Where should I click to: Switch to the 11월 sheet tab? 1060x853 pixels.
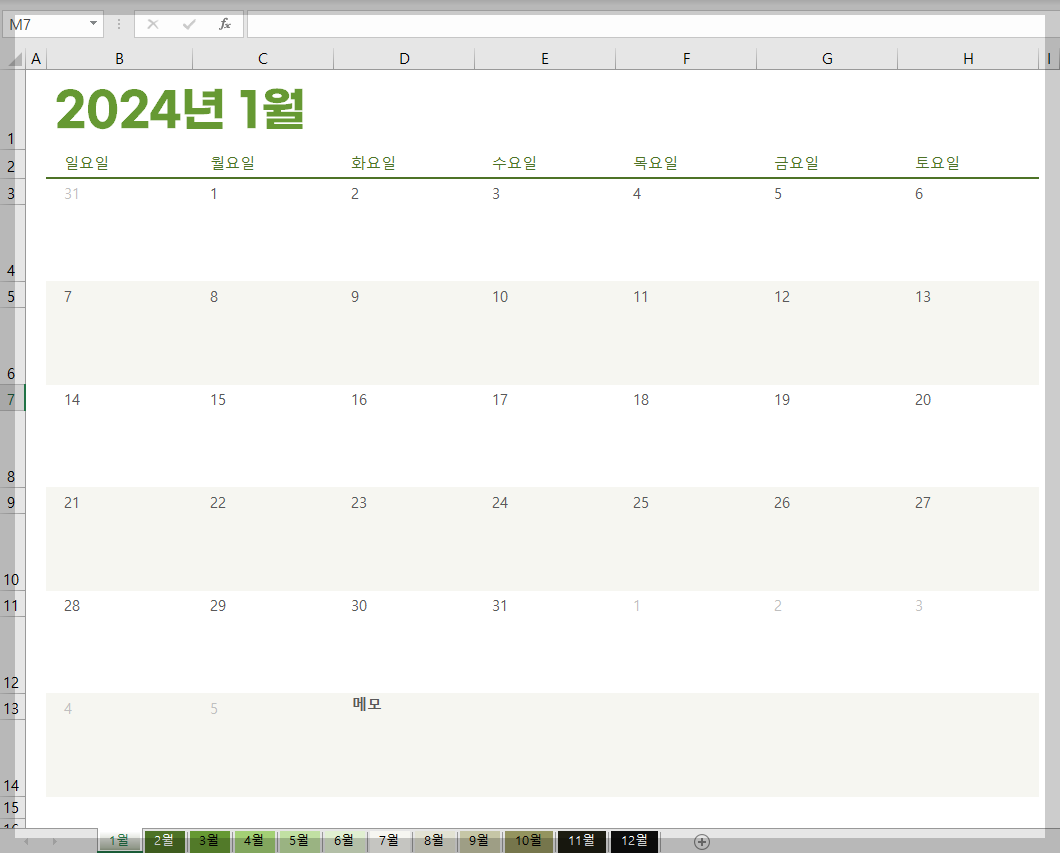[581, 840]
